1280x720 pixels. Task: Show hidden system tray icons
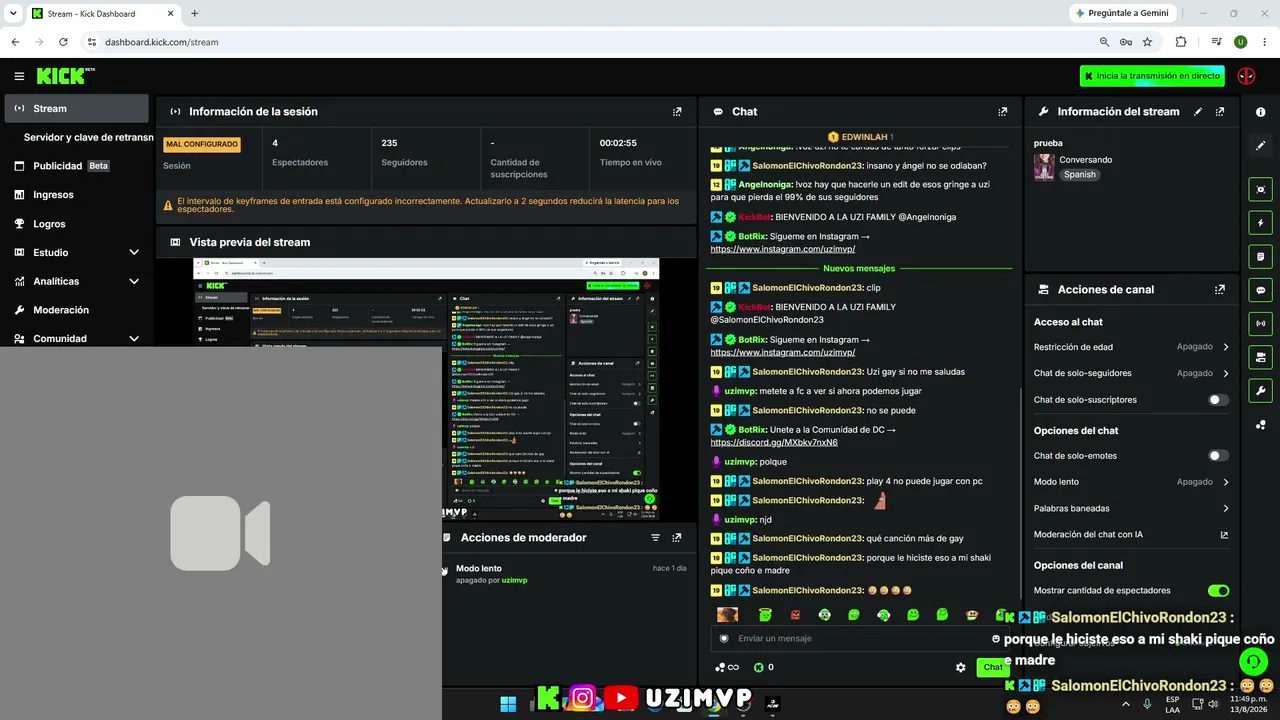click(1126, 704)
